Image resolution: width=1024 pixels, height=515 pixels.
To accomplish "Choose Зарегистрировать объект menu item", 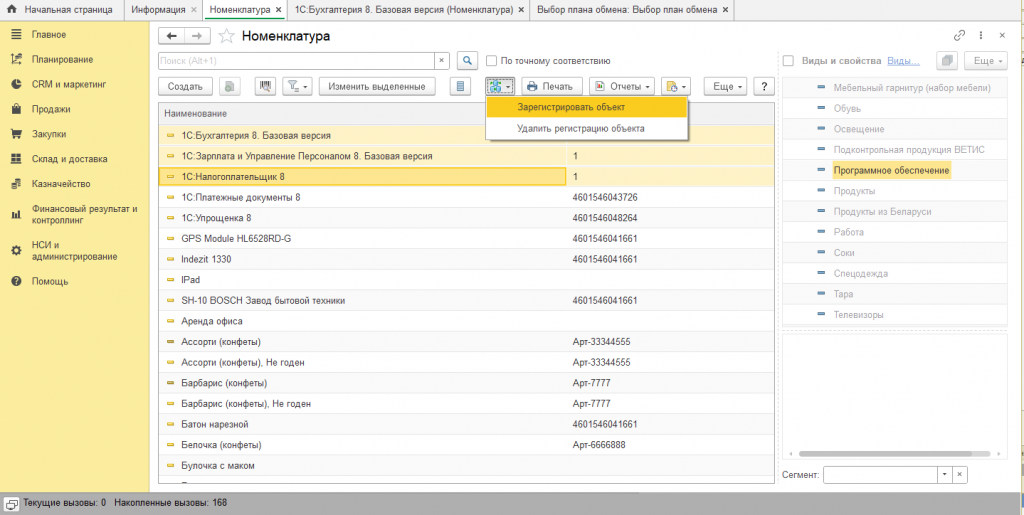I will coord(586,107).
